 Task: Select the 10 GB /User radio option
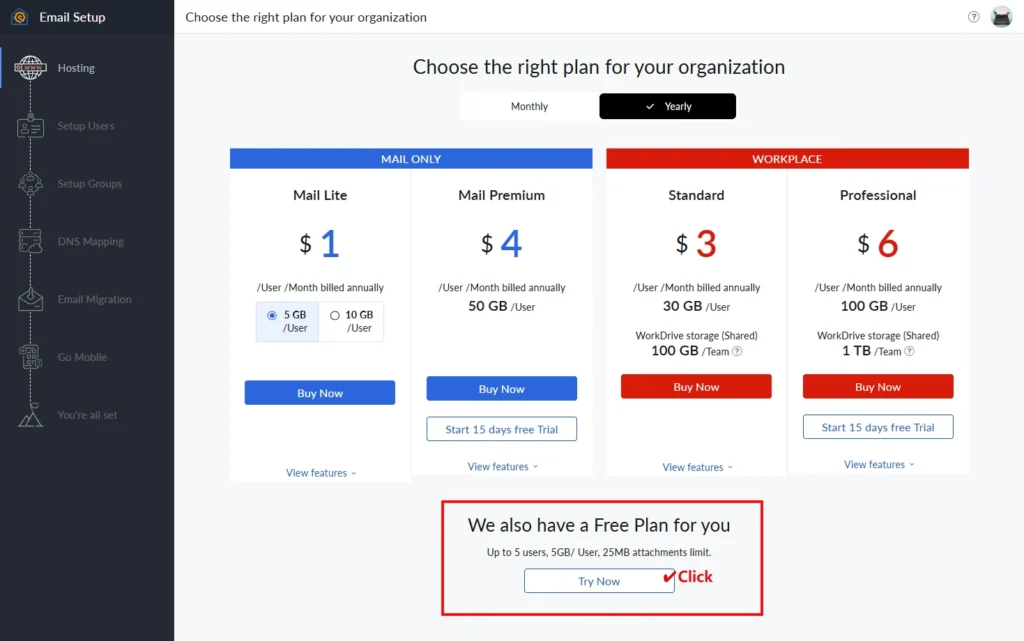click(x=335, y=315)
